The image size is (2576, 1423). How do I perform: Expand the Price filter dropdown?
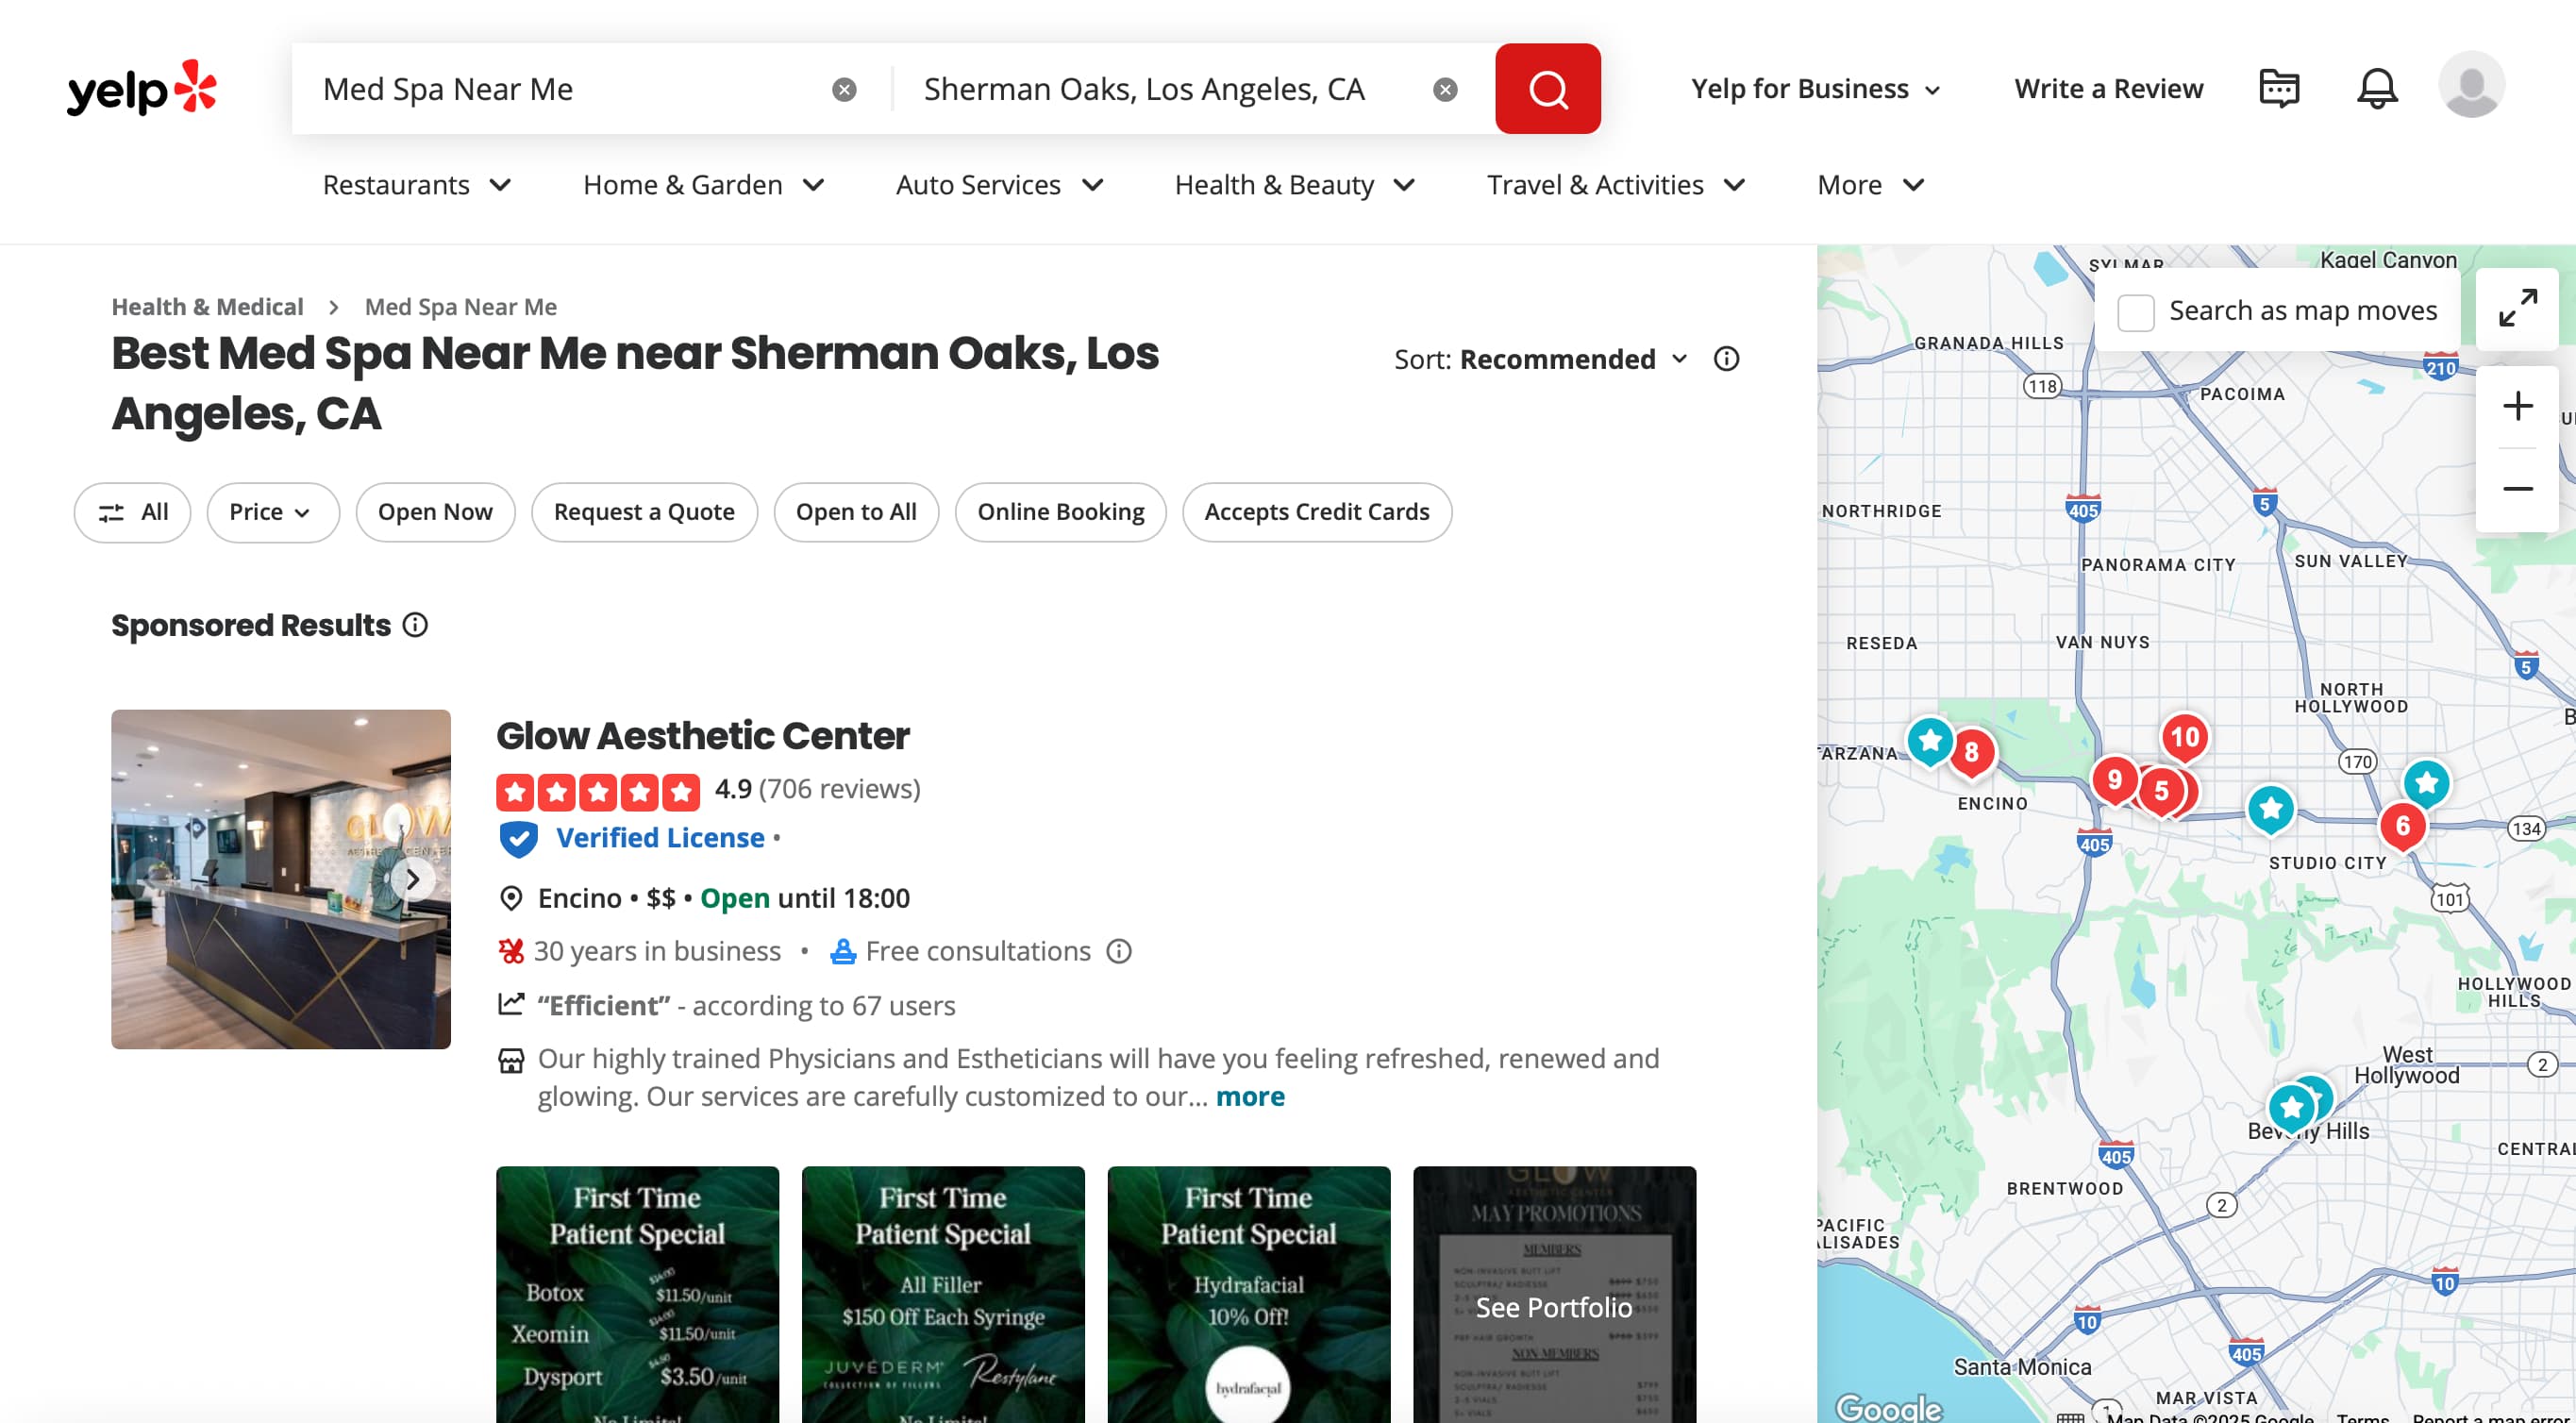272,512
